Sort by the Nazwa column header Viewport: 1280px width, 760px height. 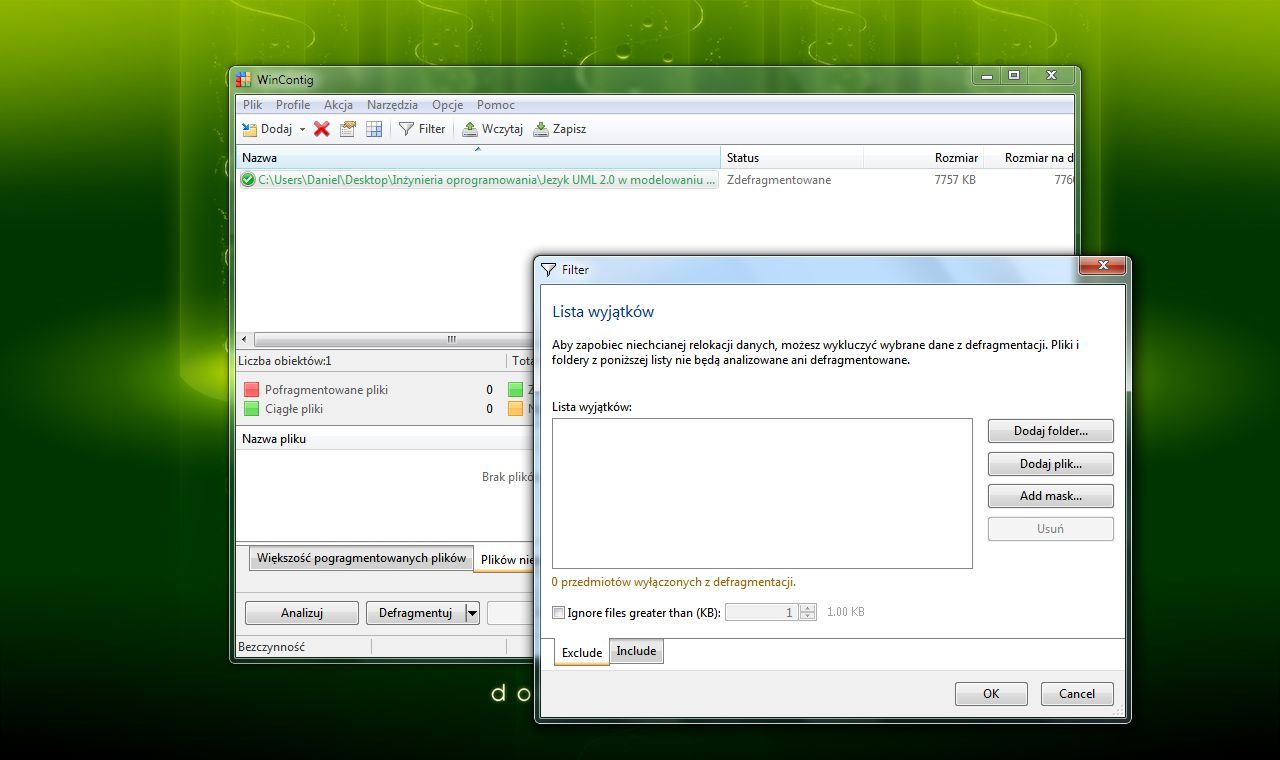tap(478, 158)
